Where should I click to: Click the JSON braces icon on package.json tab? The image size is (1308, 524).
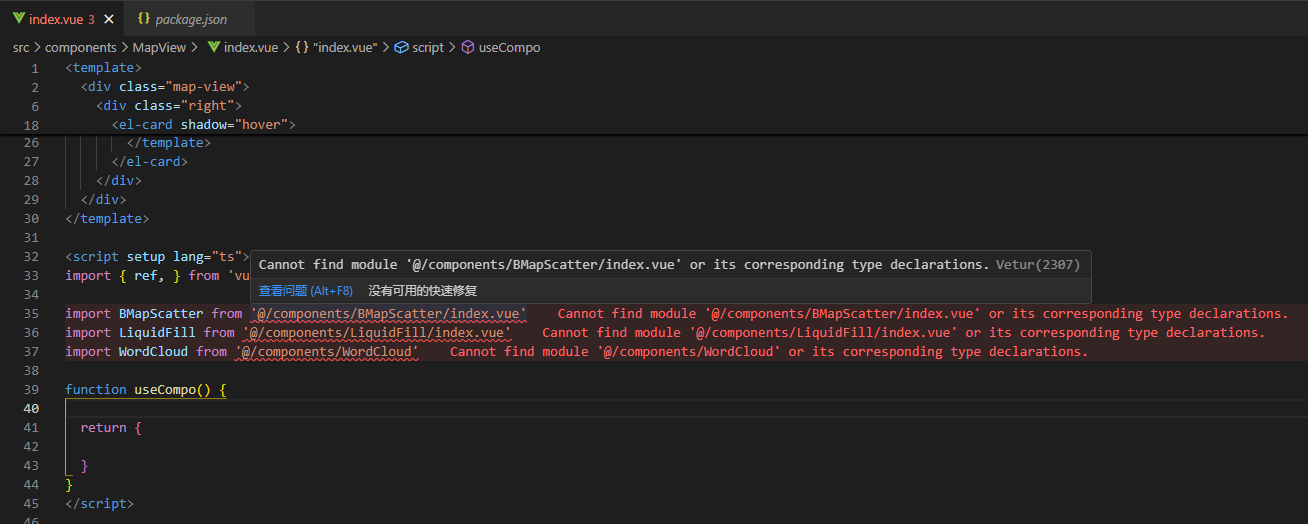tap(143, 19)
